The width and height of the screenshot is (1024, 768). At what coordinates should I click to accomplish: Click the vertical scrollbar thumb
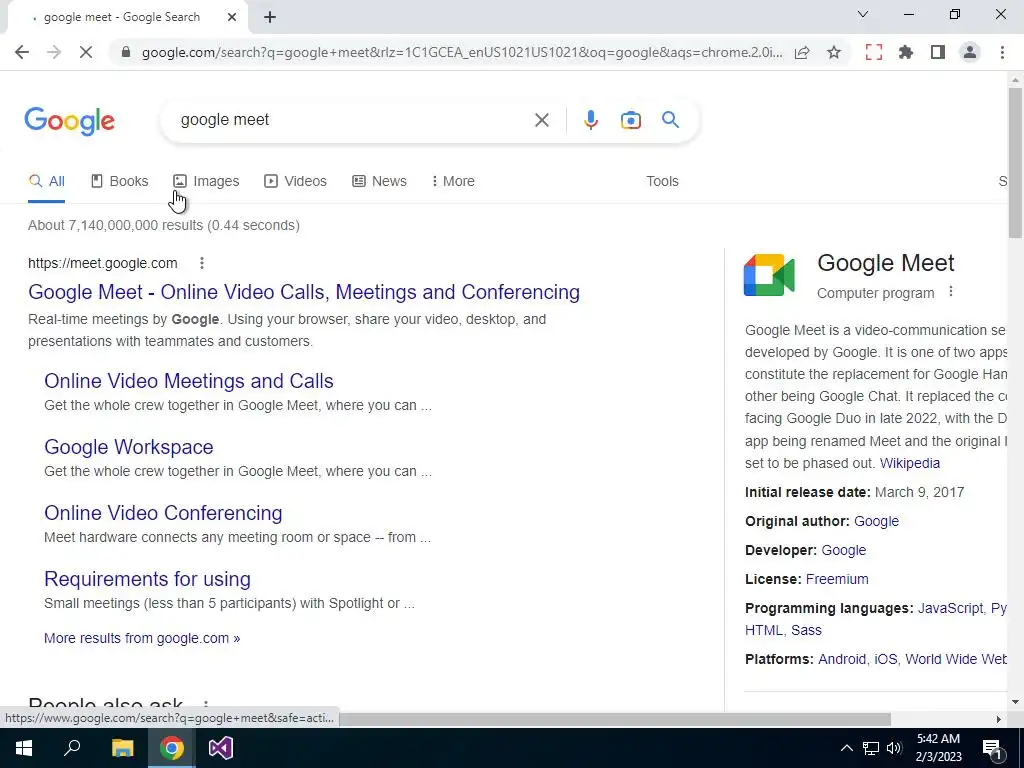click(1015, 162)
